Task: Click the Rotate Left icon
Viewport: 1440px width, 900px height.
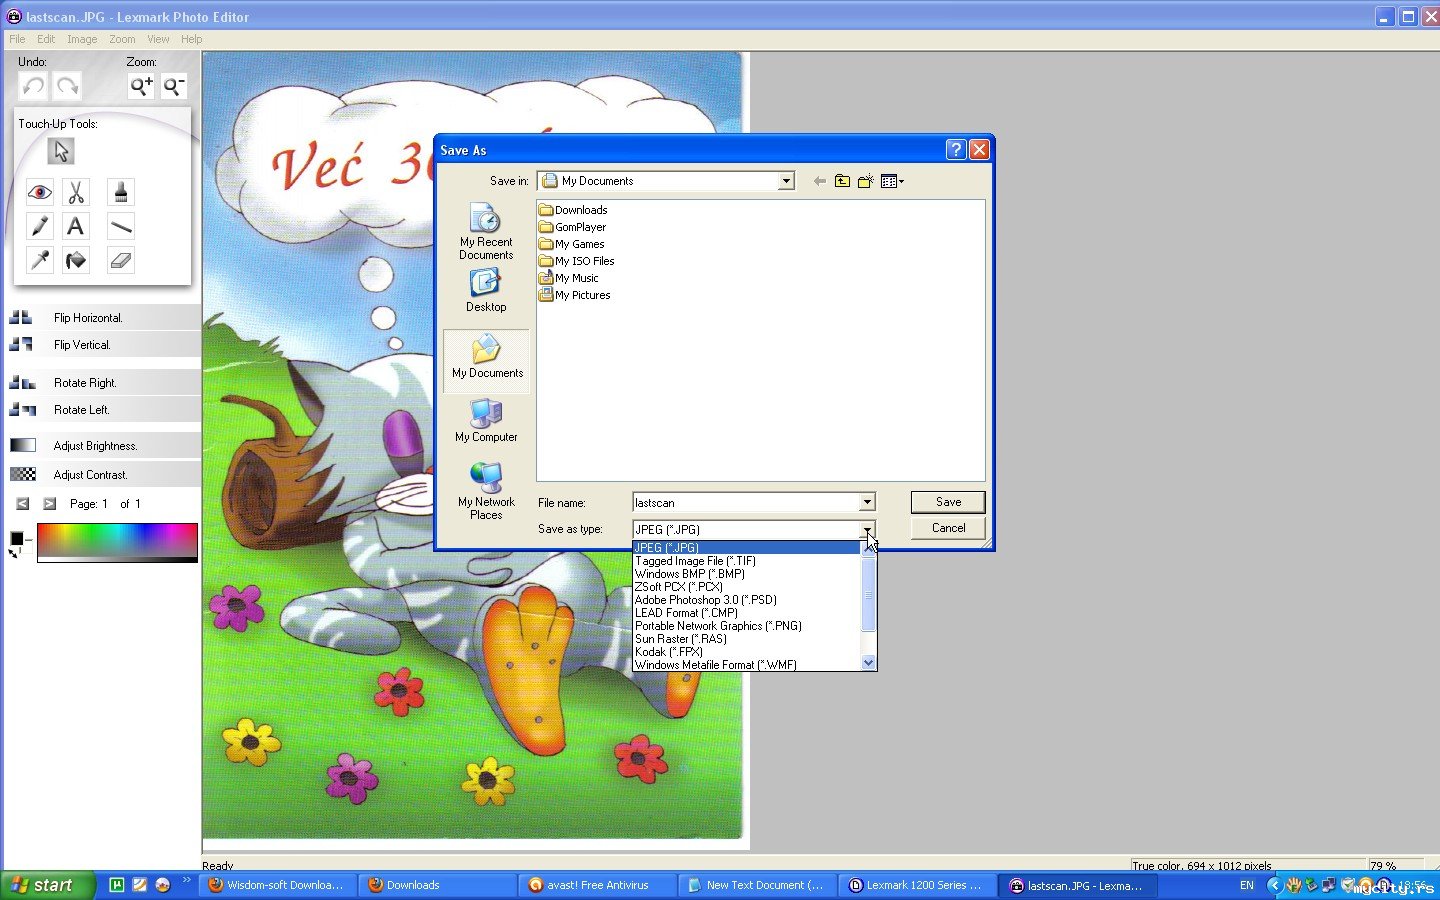Action: tap(22, 409)
